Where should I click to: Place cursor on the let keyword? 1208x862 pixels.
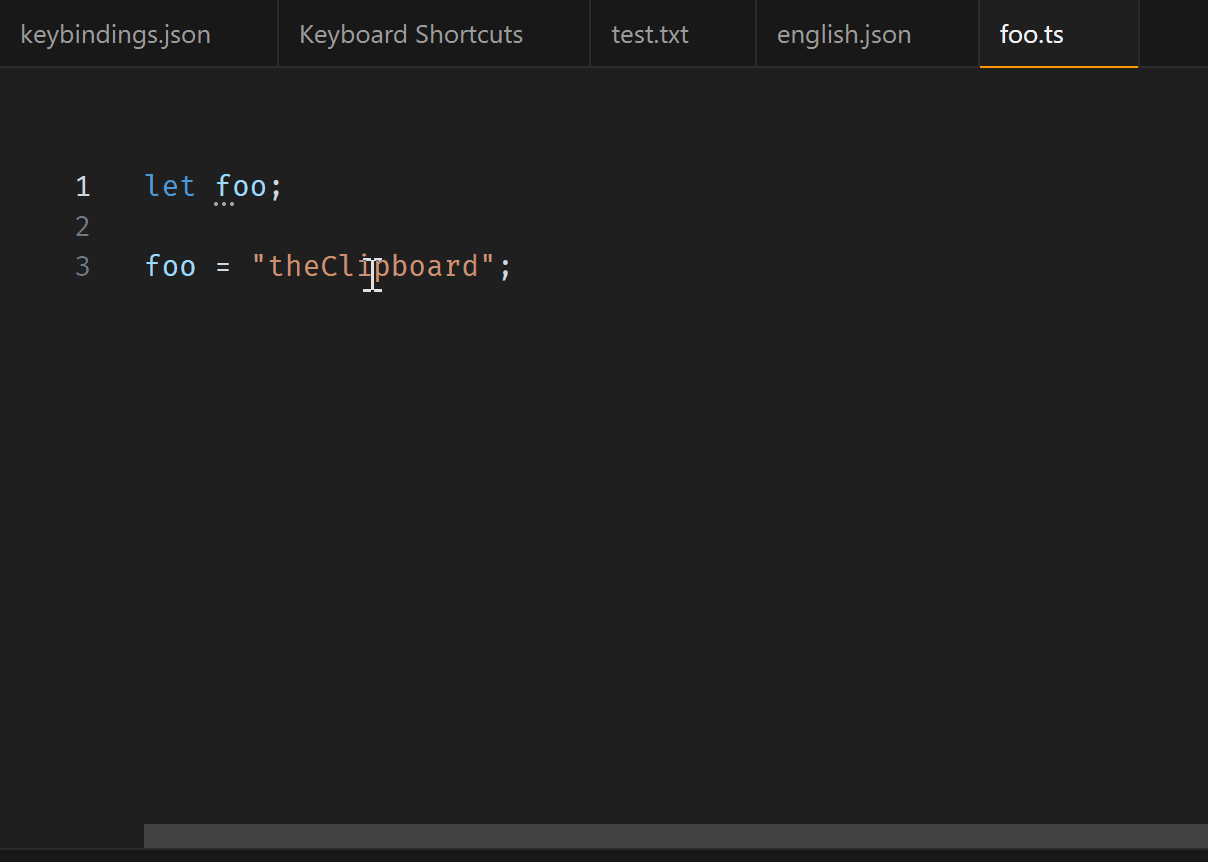pyautogui.click(x=168, y=186)
